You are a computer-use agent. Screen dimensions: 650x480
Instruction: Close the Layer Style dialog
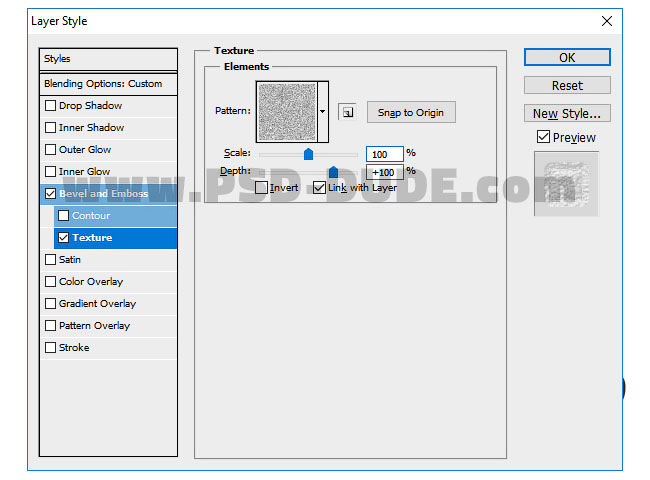tap(607, 21)
